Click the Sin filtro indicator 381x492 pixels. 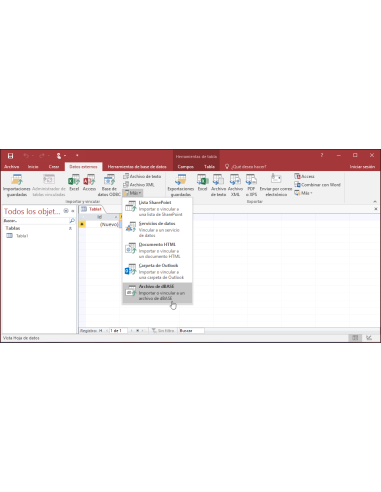[x=163, y=331]
